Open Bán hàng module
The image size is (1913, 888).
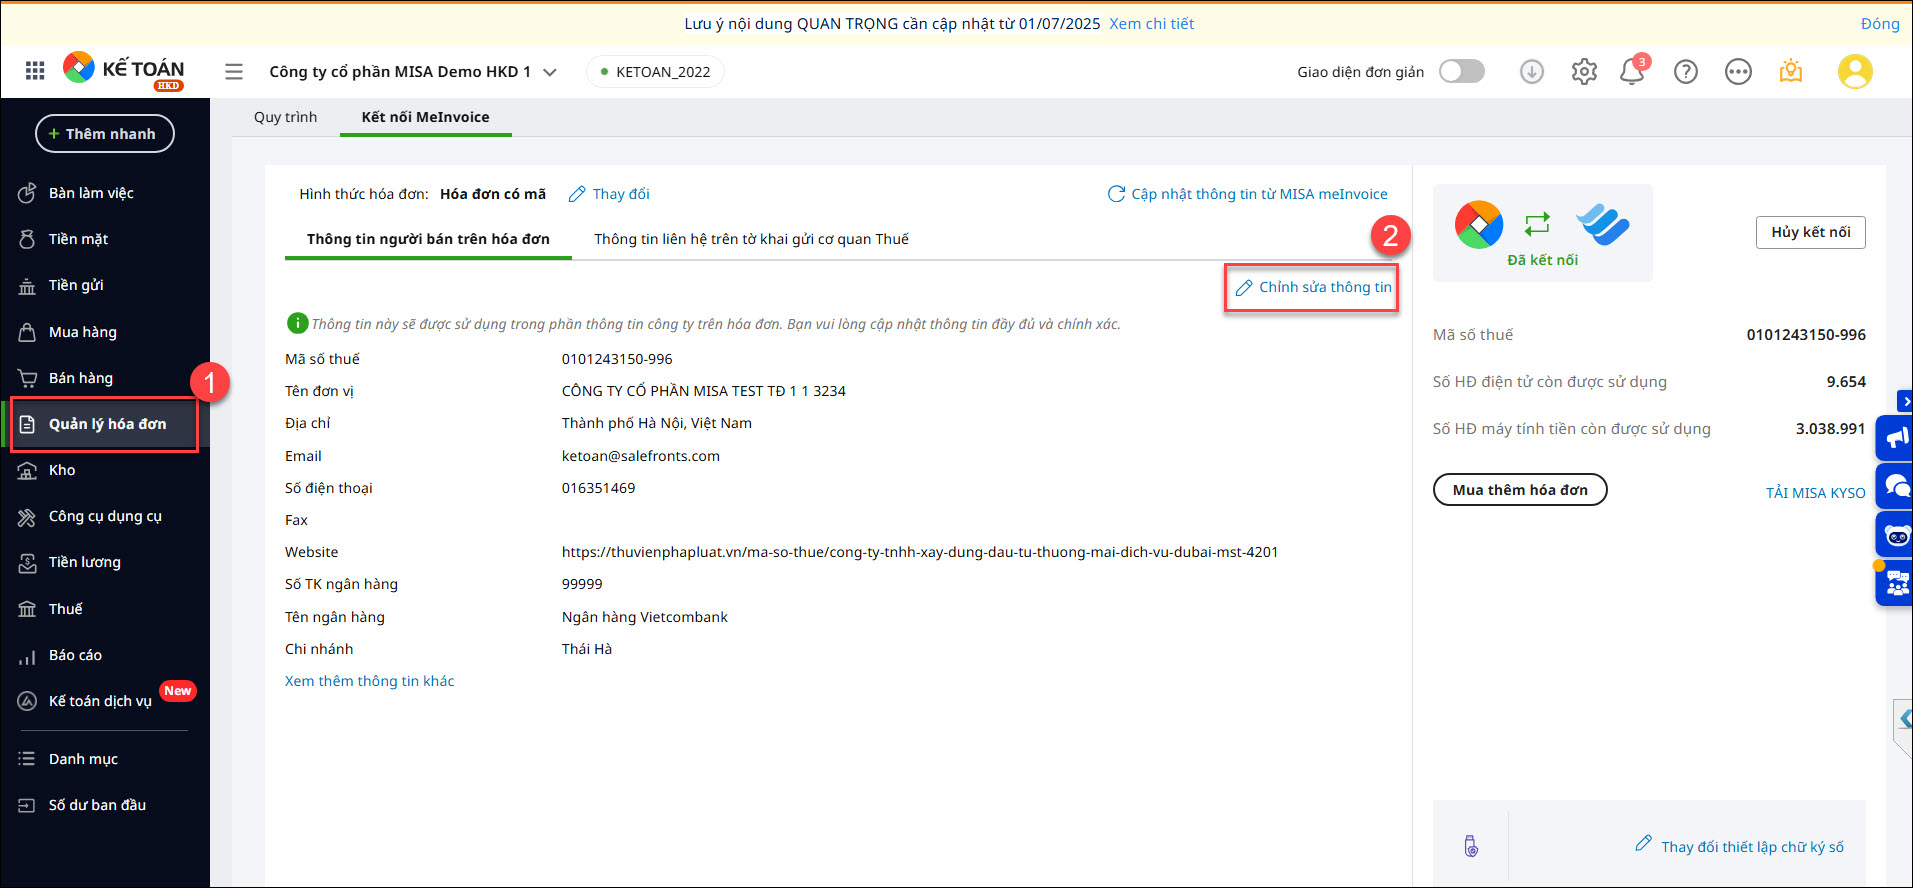coord(105,378)
